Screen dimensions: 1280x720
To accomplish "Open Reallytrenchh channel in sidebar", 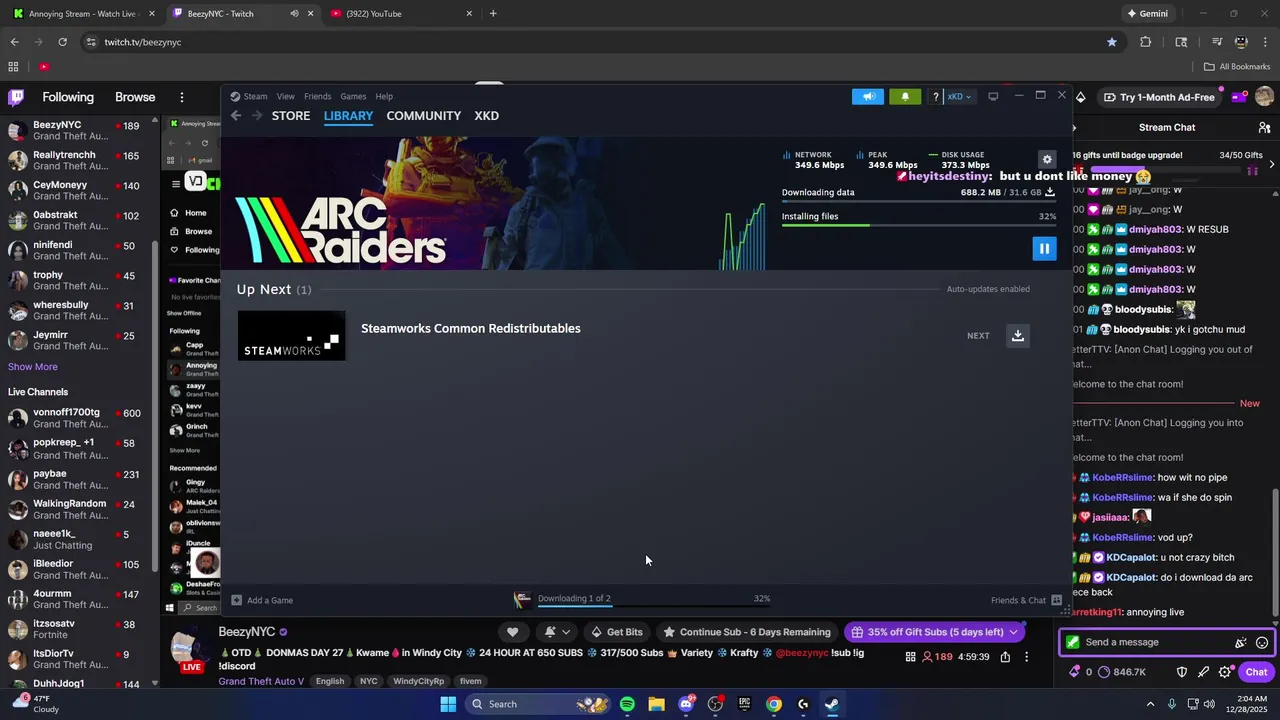I will click(x=78, y=161).
